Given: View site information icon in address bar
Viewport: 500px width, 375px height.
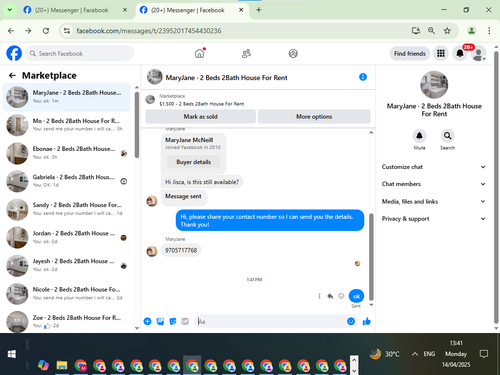Looking at the screenshot, I should pyautogui.click(x=67, y=31).
